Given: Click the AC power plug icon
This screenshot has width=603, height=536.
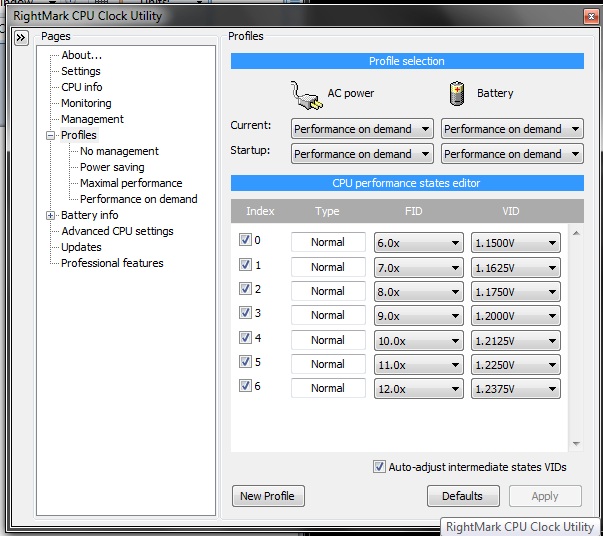Looking at the screenshot, I should click(306, 95).
